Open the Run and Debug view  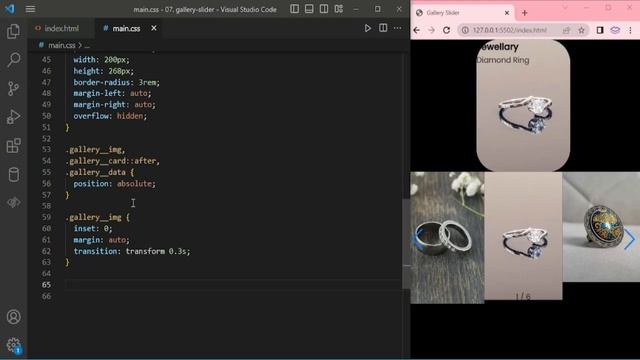[13, 117]
